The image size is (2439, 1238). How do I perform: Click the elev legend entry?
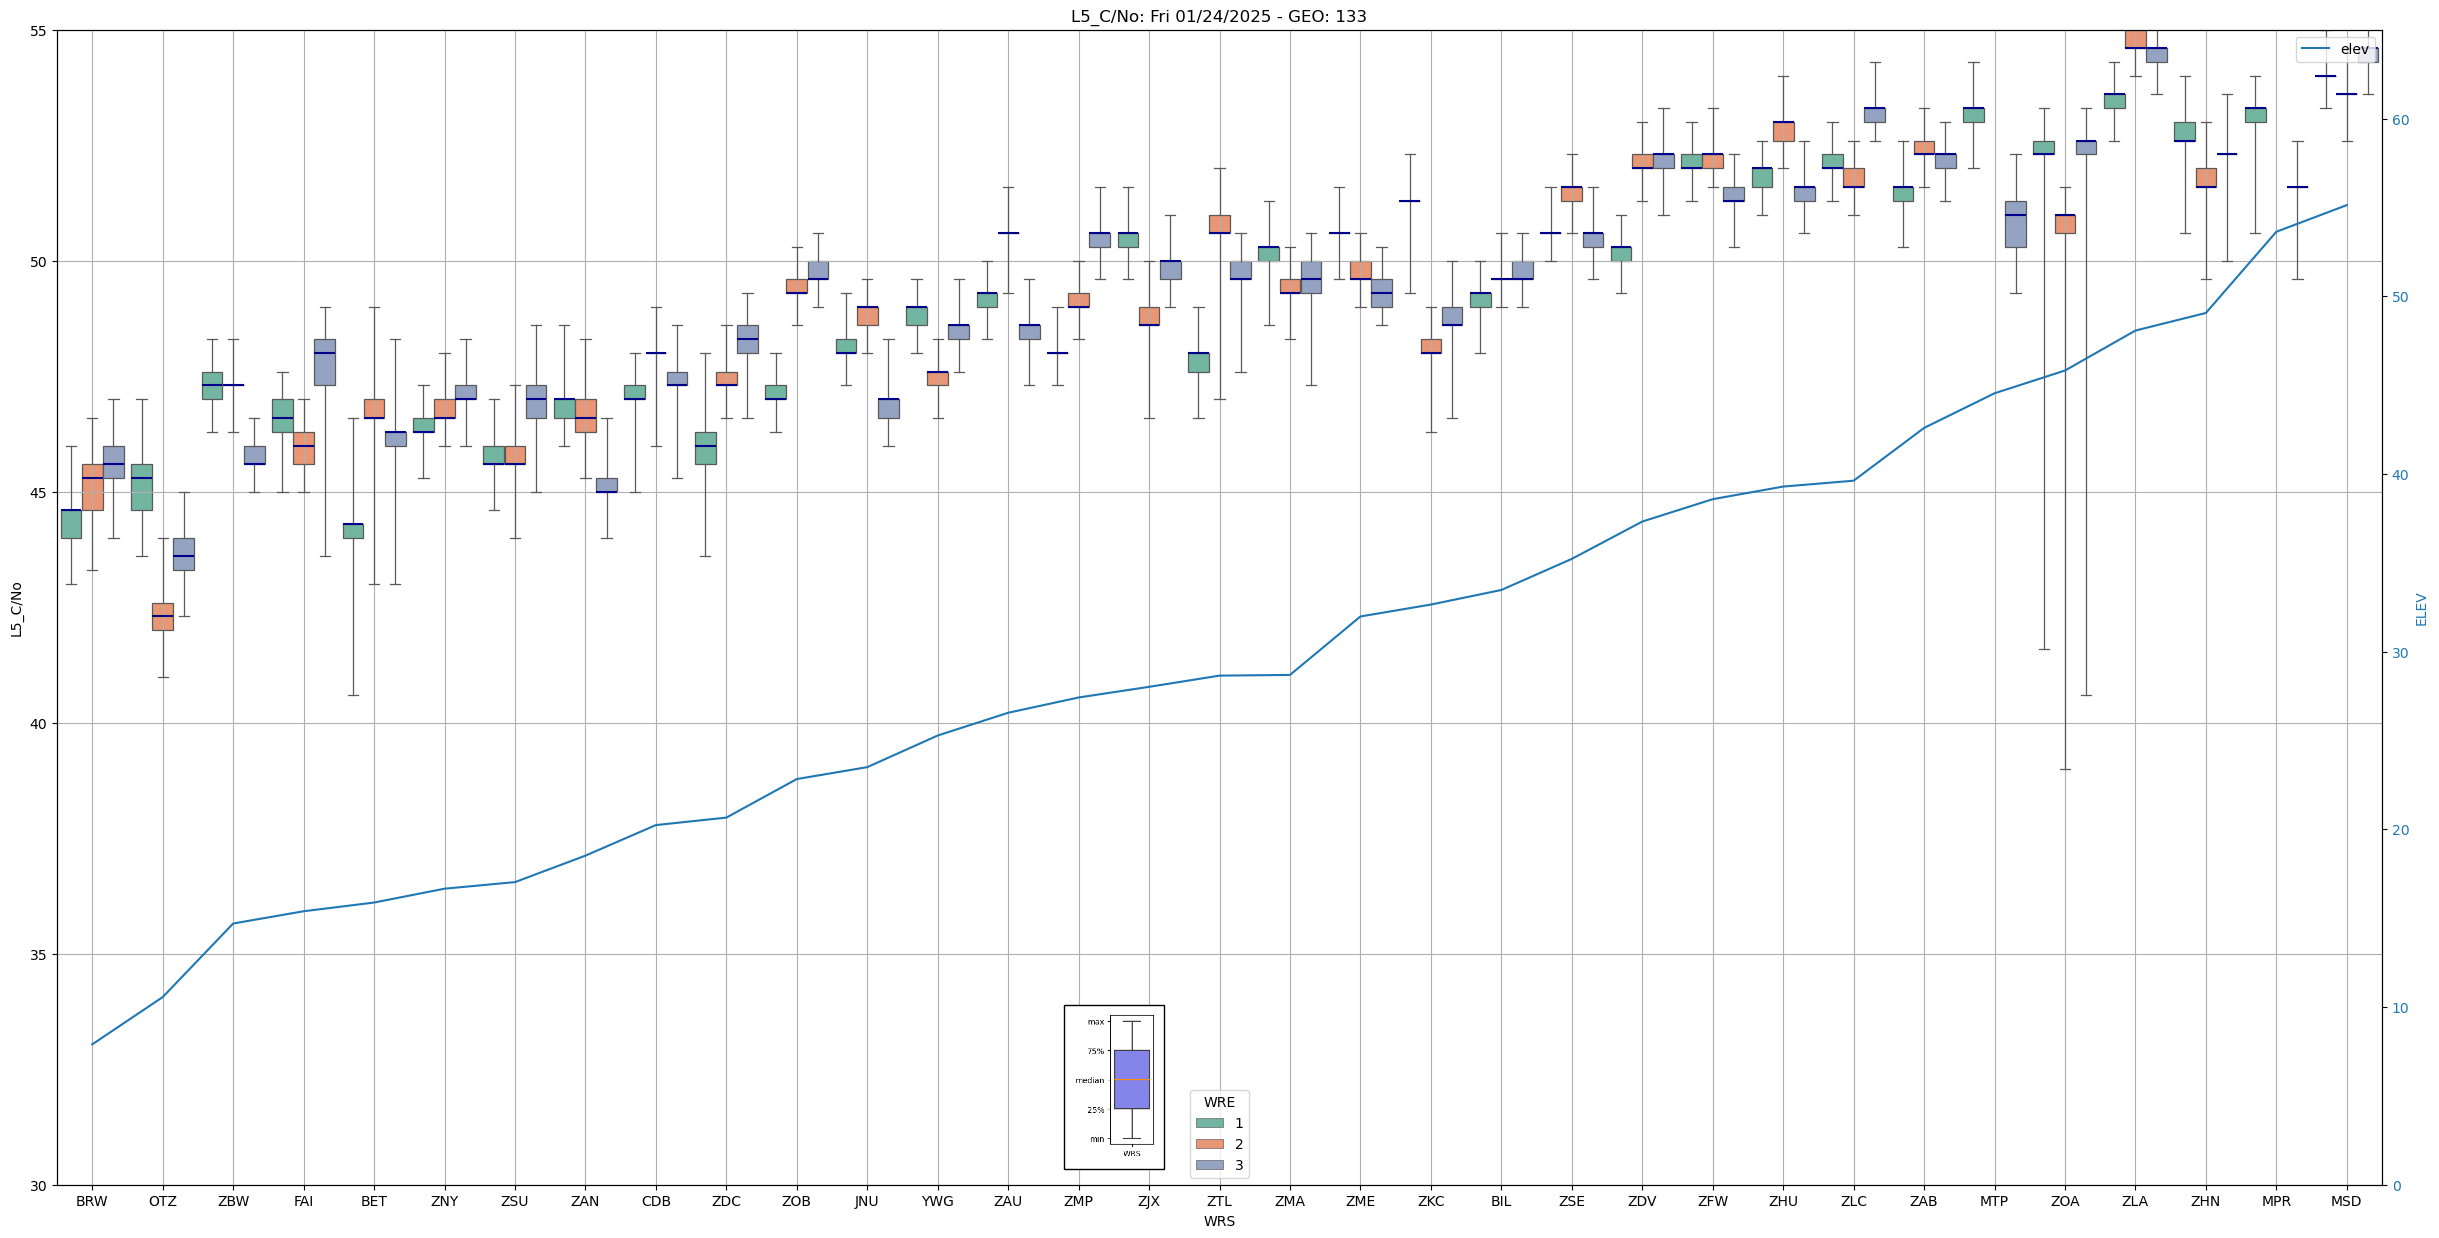point(2335,49)
